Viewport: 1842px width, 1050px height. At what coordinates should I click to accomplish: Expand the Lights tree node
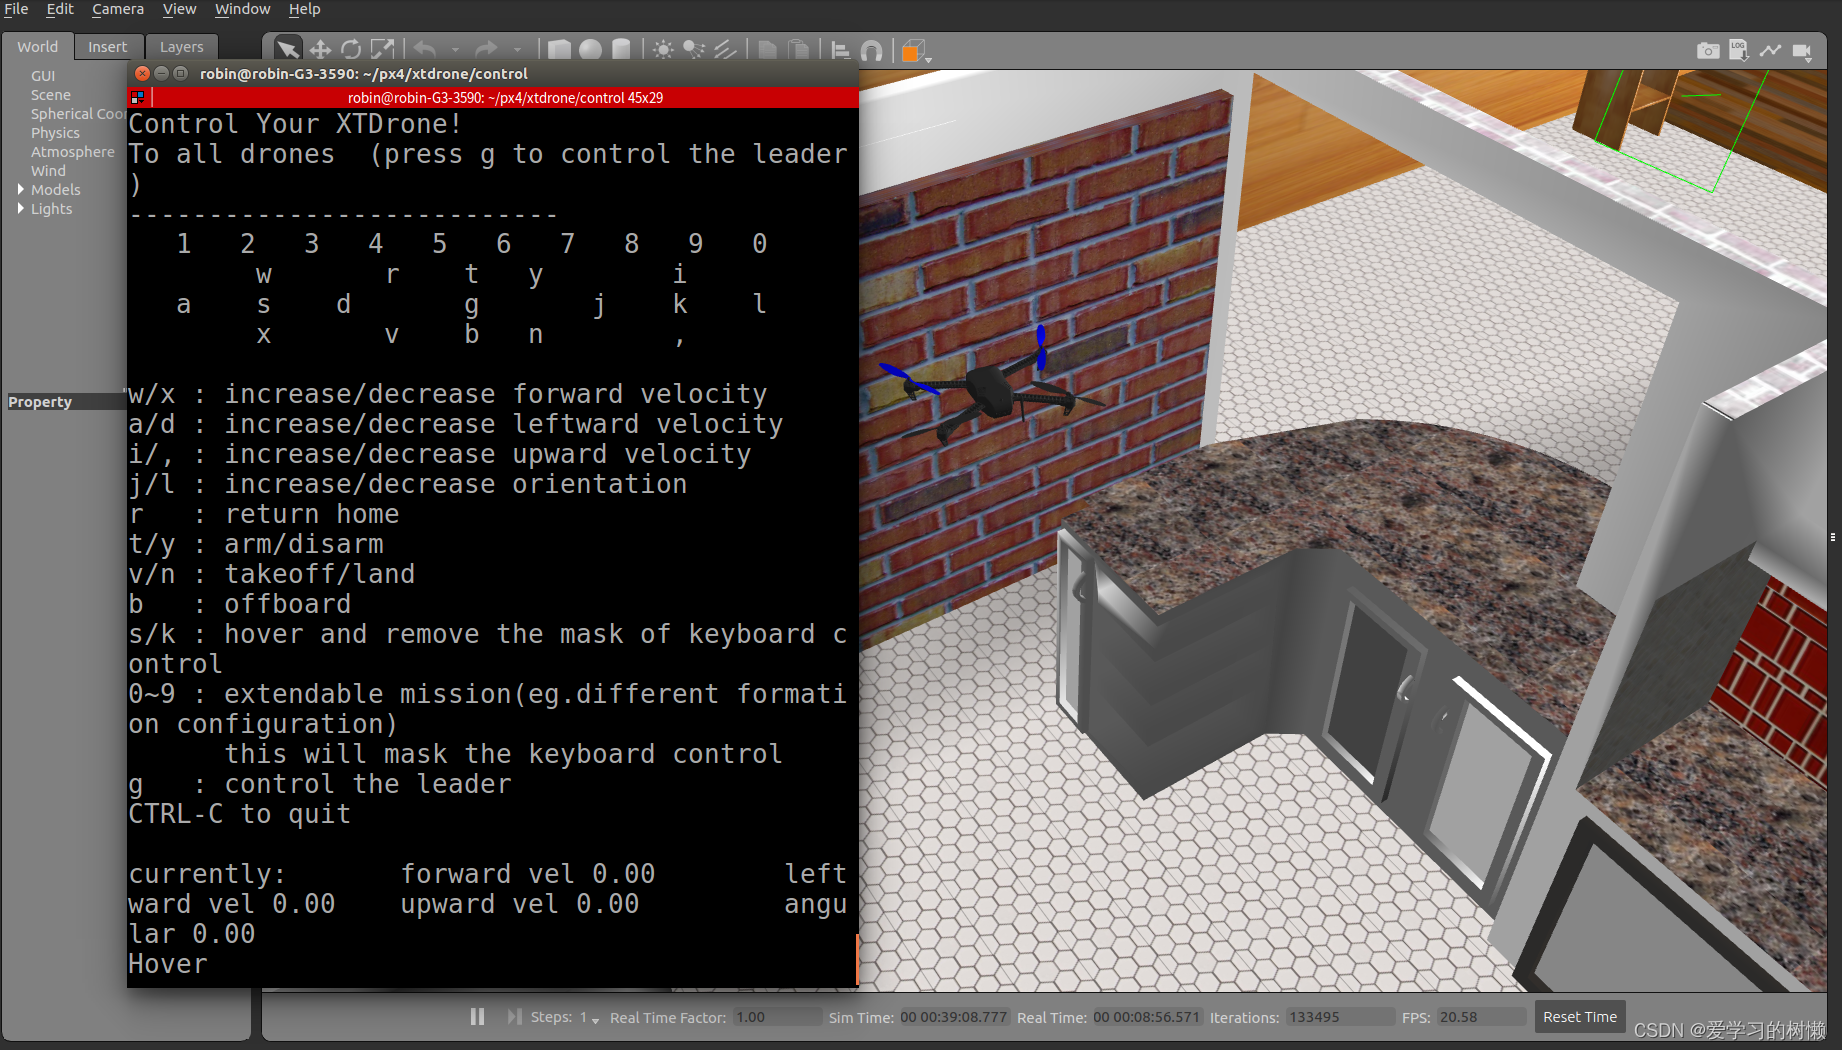(20, 208)
